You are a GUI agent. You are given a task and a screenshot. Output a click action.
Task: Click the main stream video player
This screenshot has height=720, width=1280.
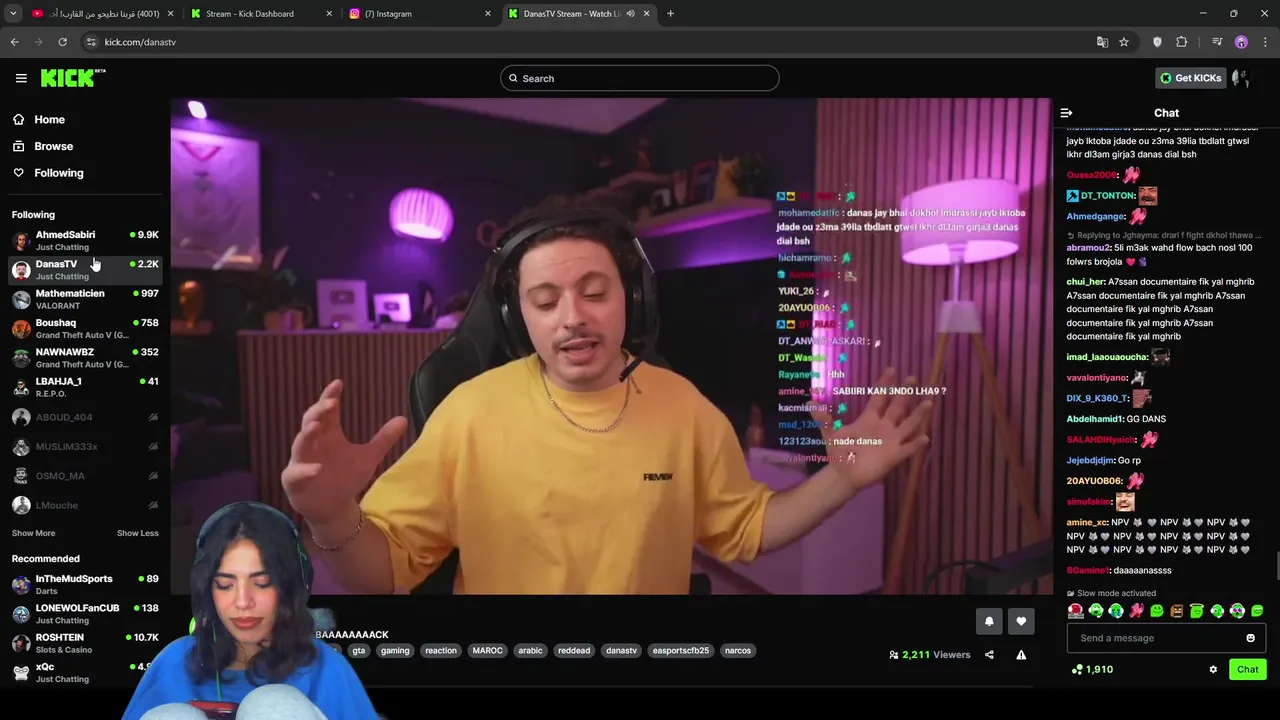pyautogui.click(x=611, y=346)
